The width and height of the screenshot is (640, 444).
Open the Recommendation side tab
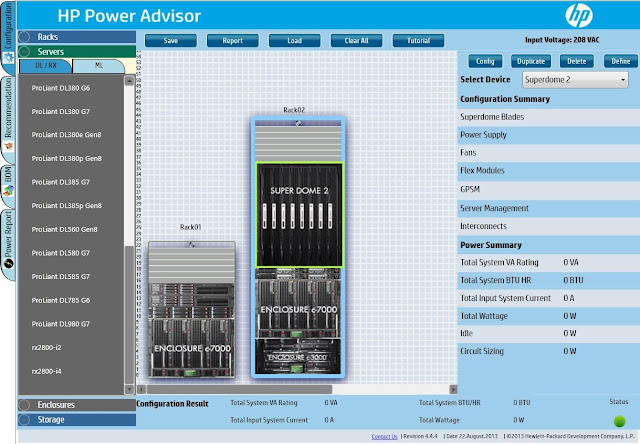pyautogui.click(x=8, y=119)
